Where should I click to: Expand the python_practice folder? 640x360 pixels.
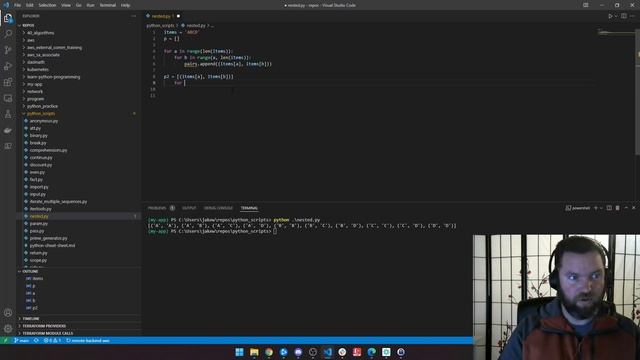[42, 106]
